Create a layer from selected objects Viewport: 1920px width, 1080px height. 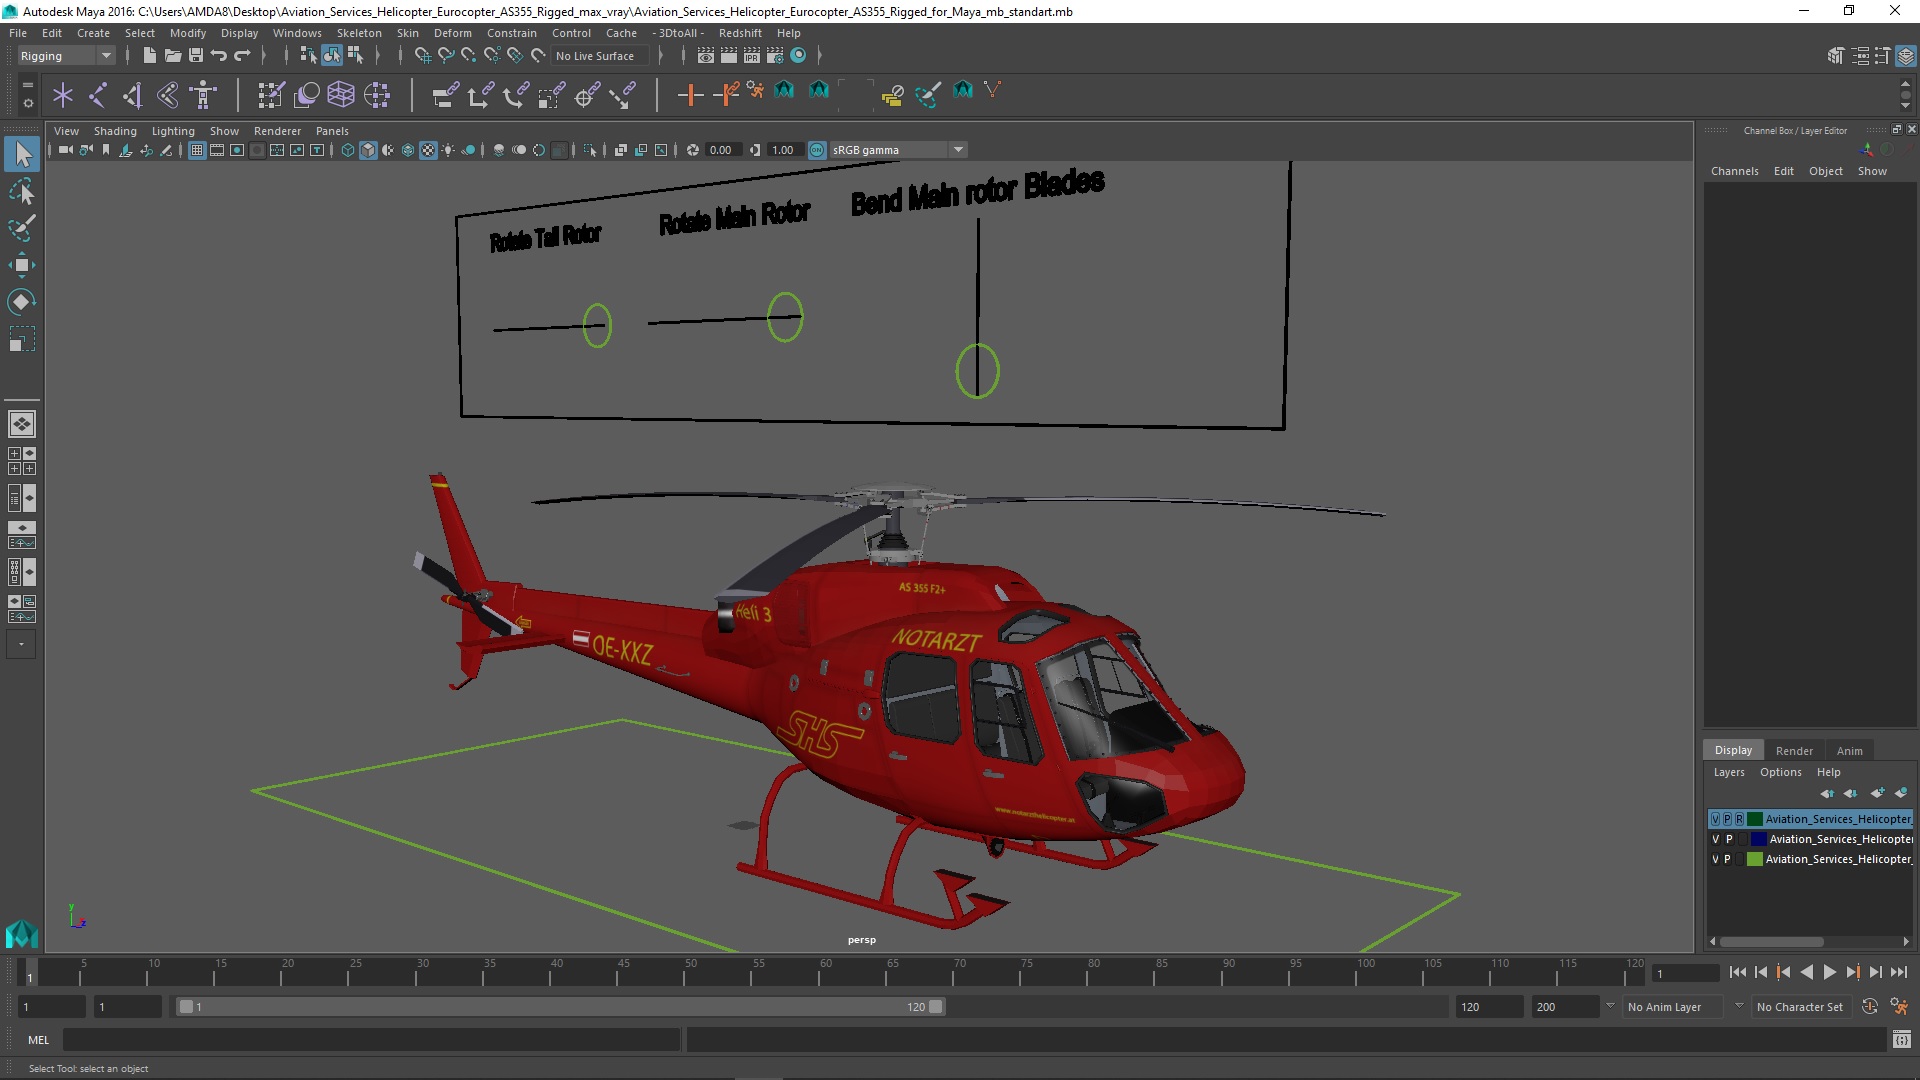(x=1901, y=793)
